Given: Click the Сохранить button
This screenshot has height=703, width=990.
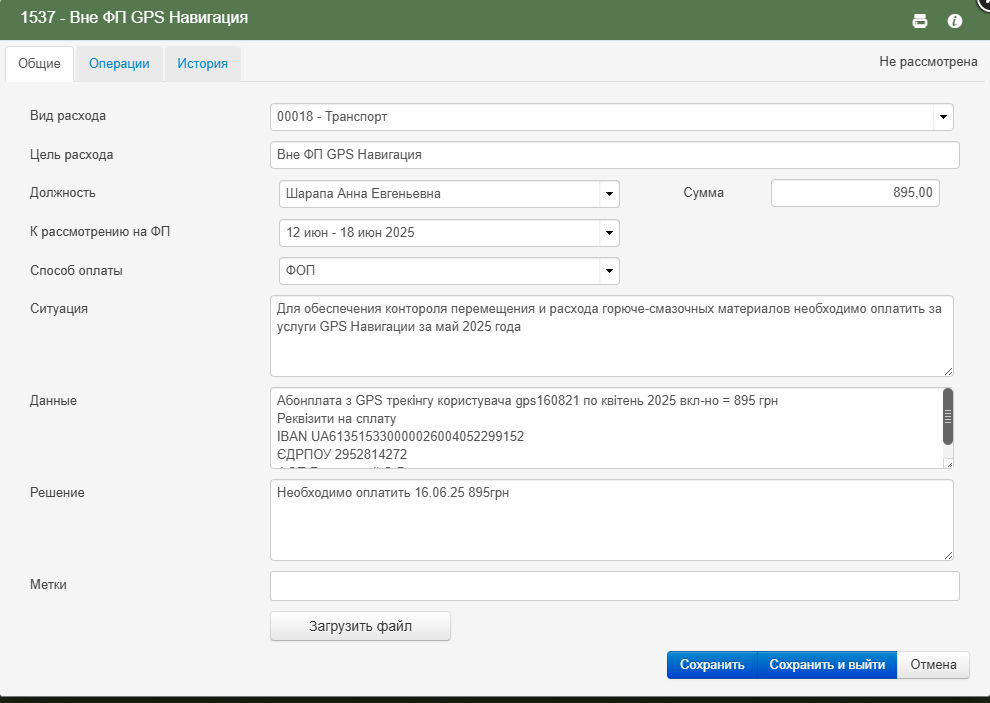Looking at the screenshot, I should coord(712,665).
